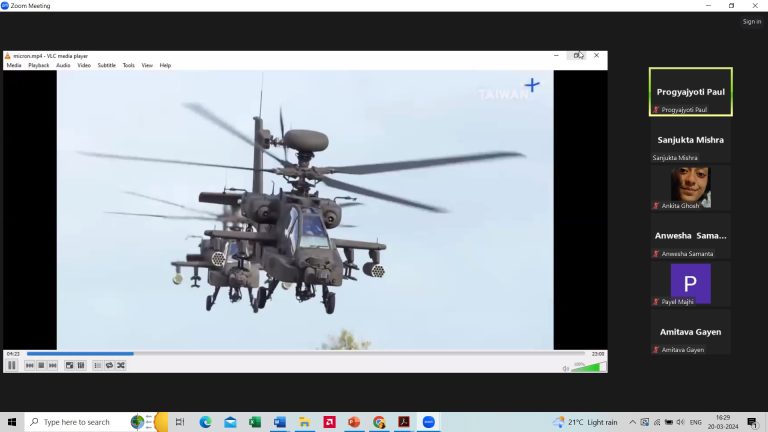
Task: Open the red AMD app on taskbar
Action: tap(330, 422)
